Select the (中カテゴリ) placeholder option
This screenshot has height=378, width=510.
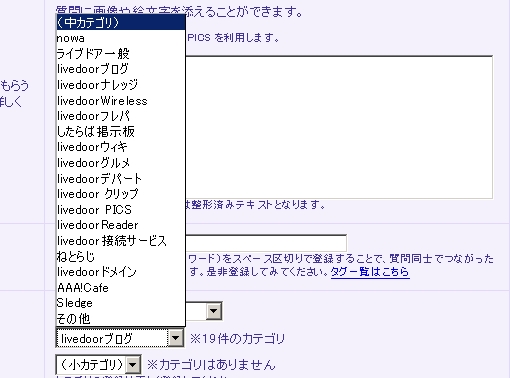[x=121, y=22]
